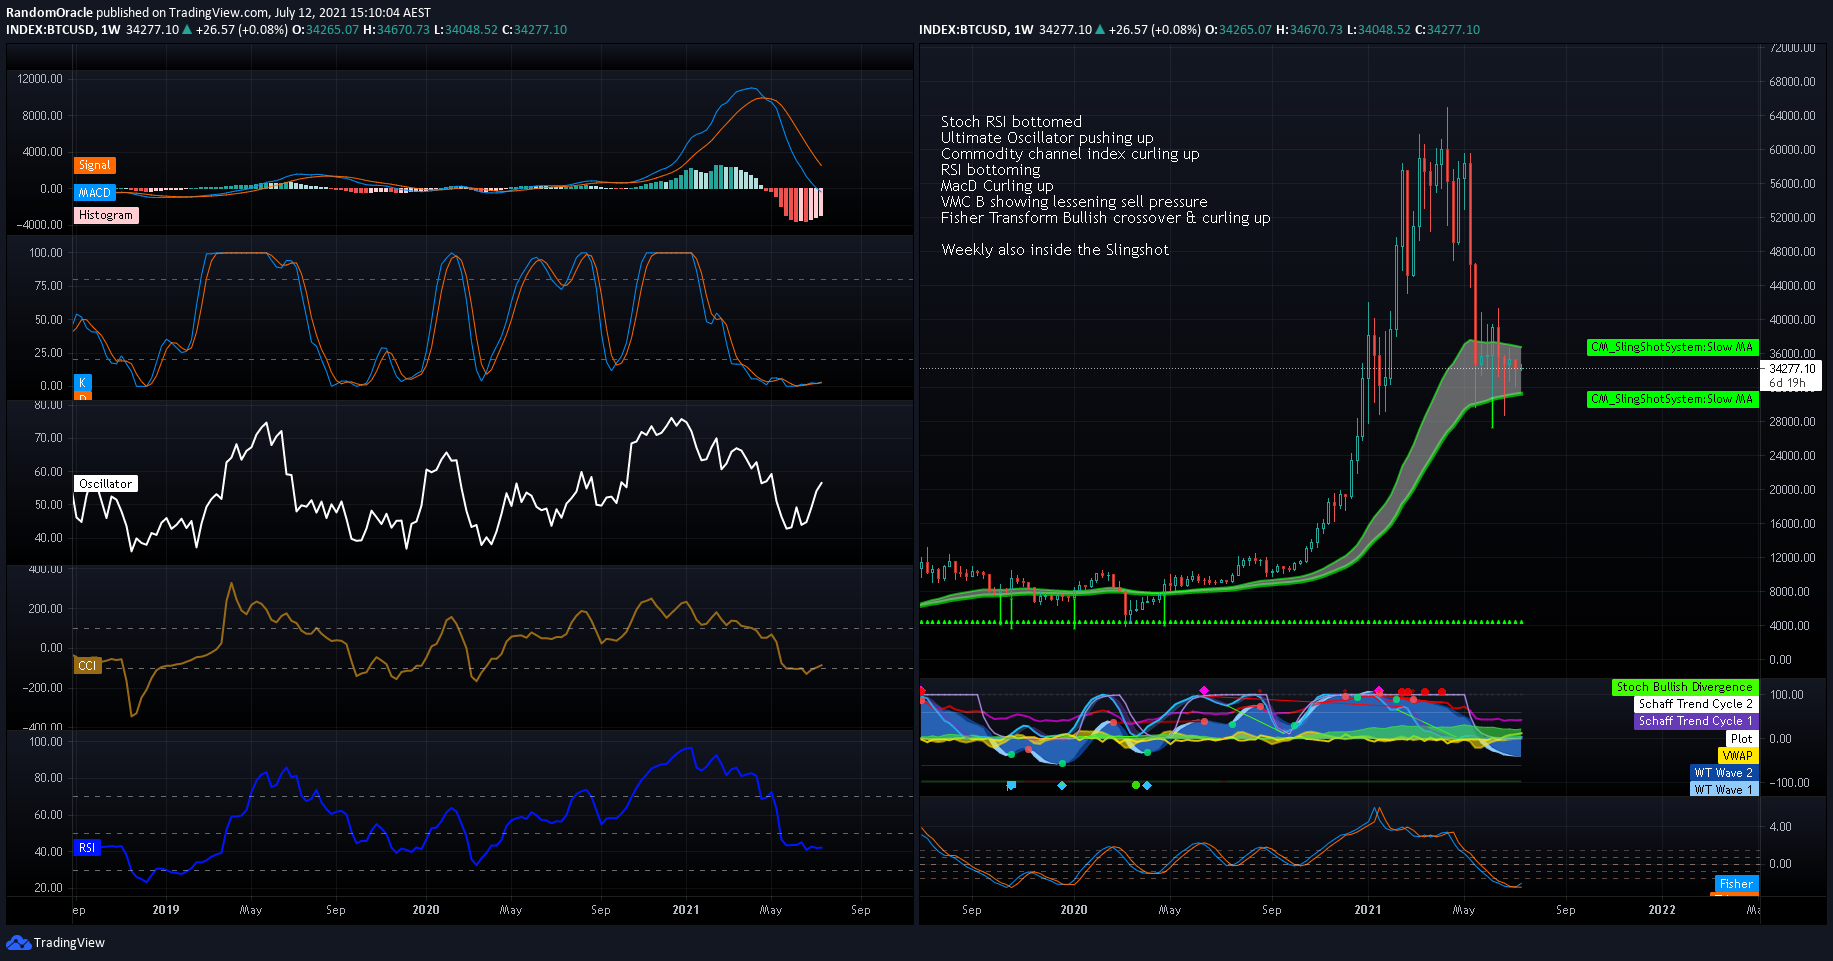Click the lower CM_SlingShotSystem:Slow MA label
The width and height of the screenshot is (1833, 961).
tap(1672, 399)
